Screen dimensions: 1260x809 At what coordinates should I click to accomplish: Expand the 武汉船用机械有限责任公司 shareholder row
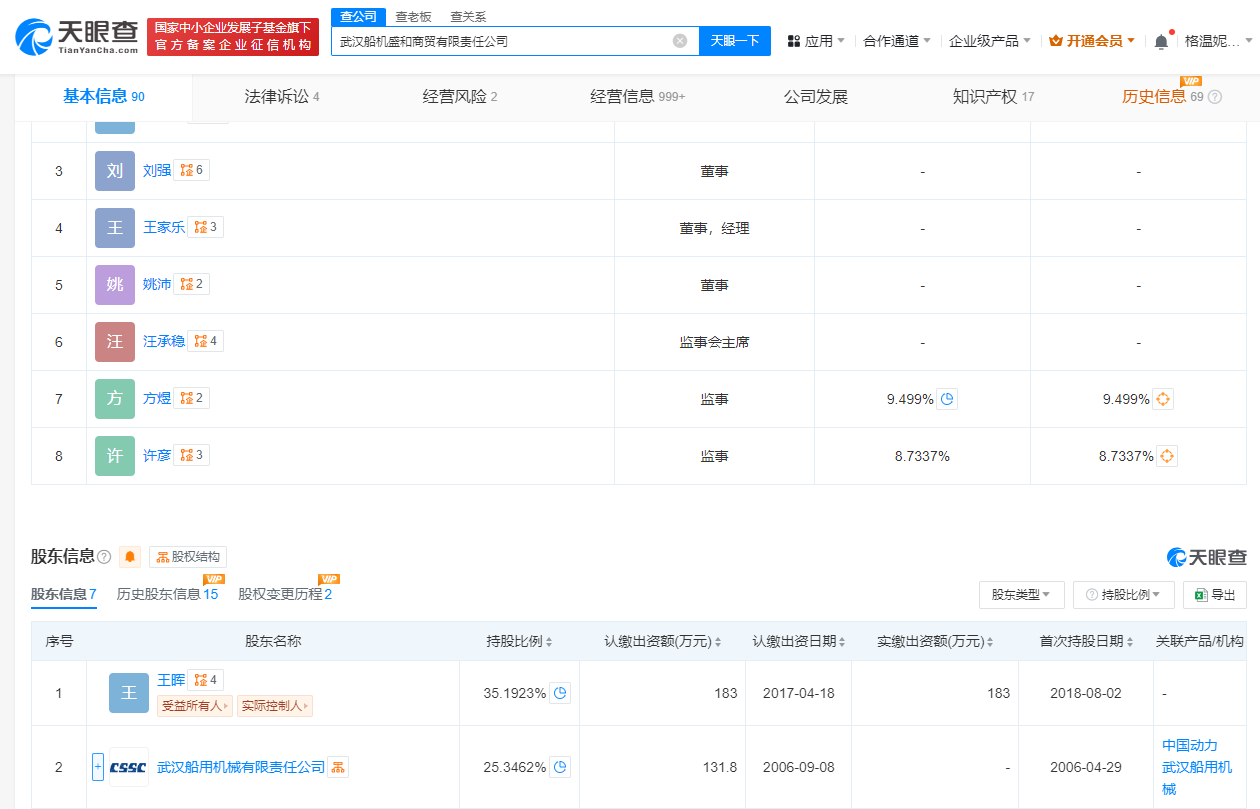click(98, 767)
